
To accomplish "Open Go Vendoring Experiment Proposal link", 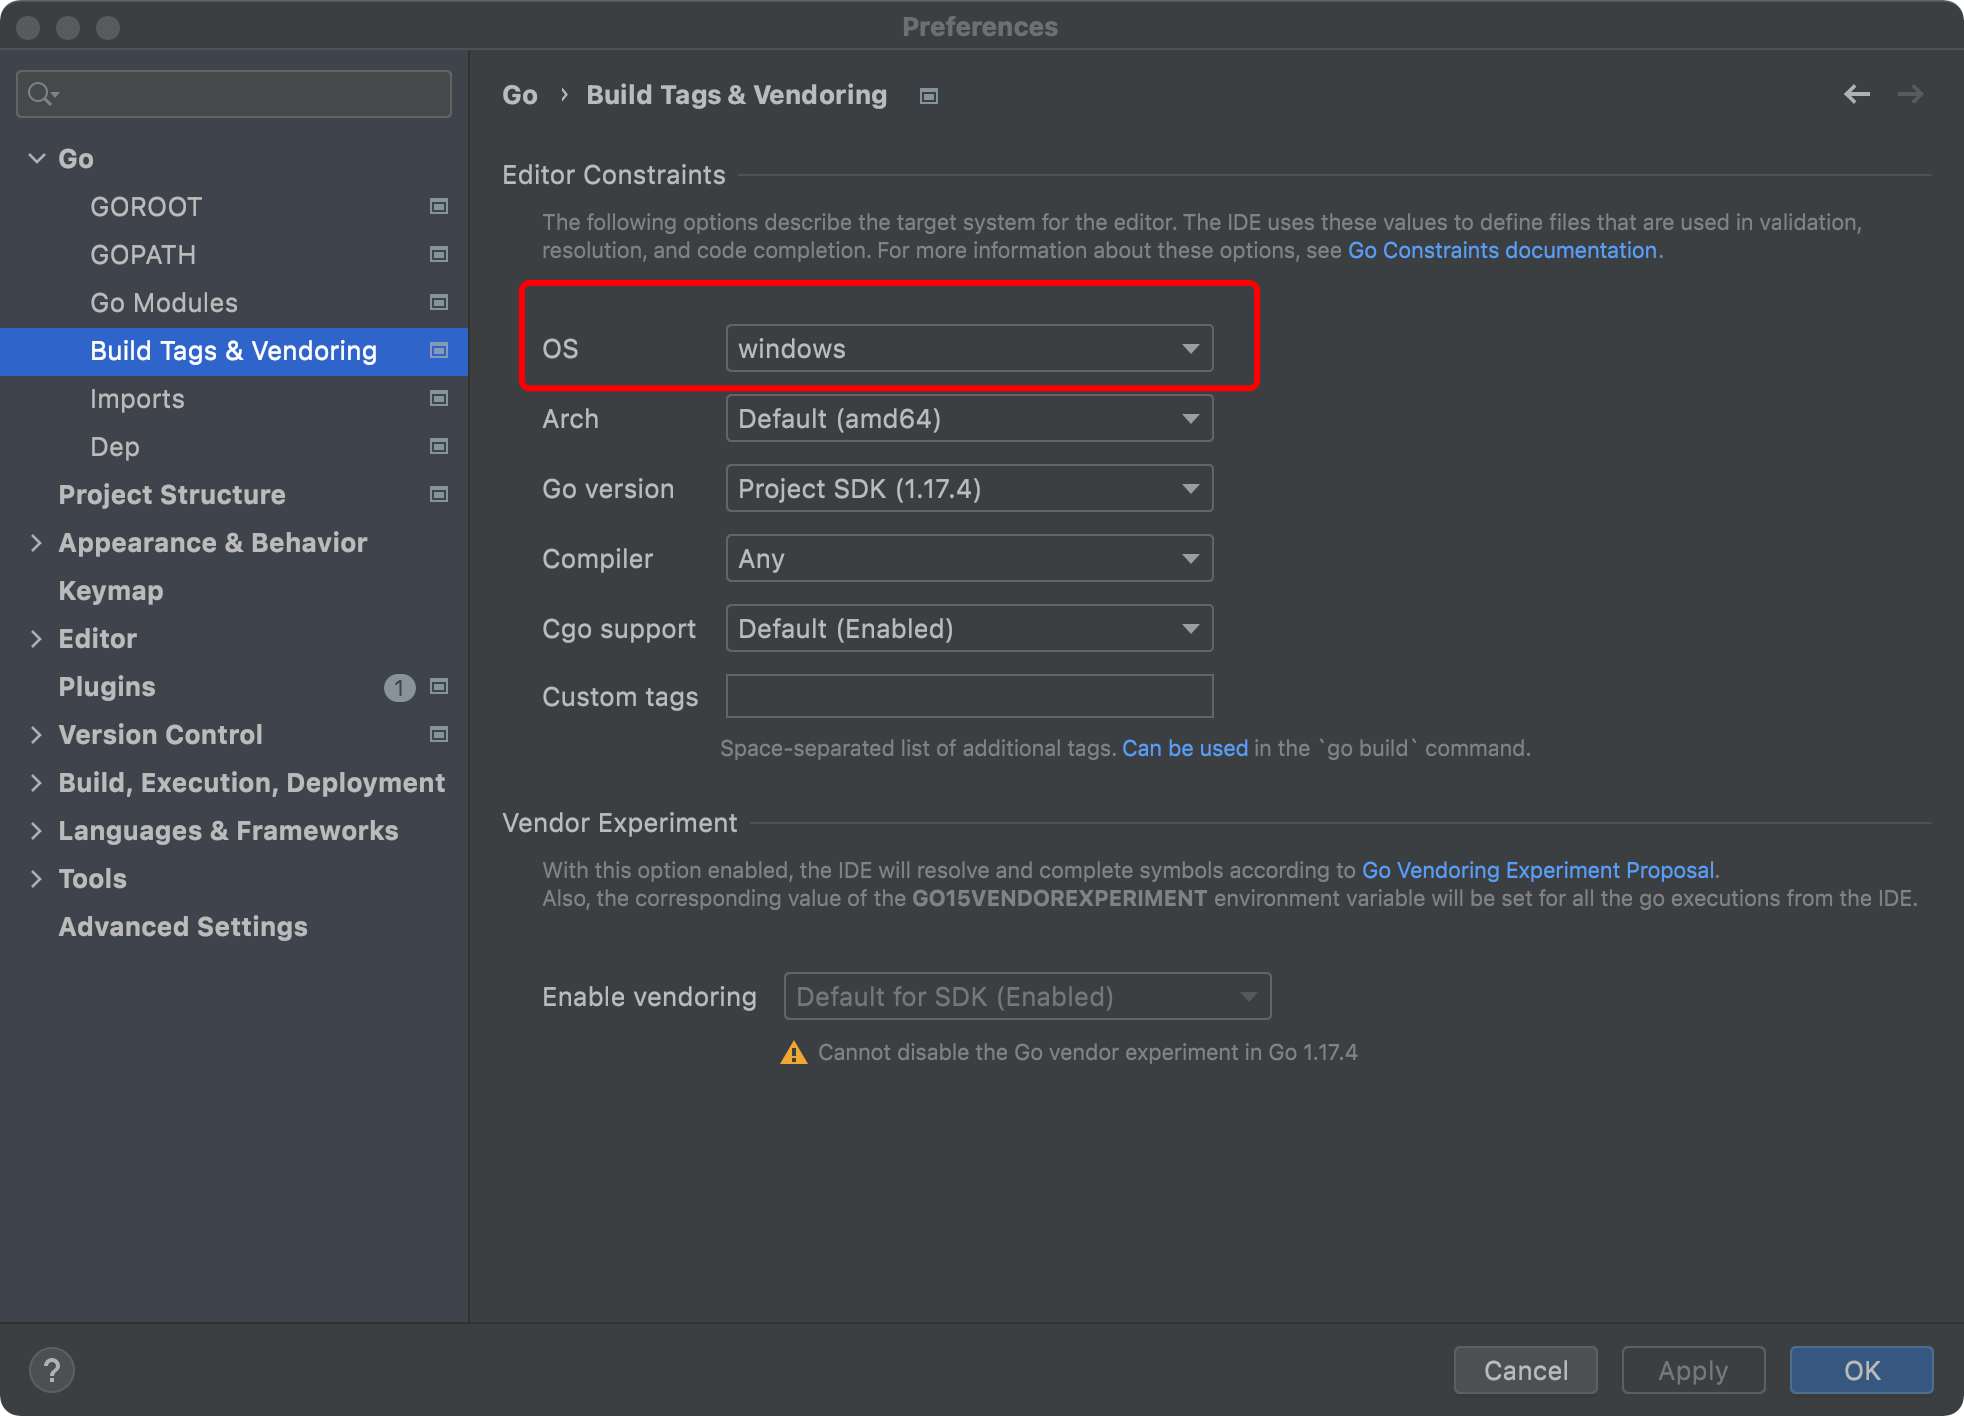I will [x=1538, y=870].
